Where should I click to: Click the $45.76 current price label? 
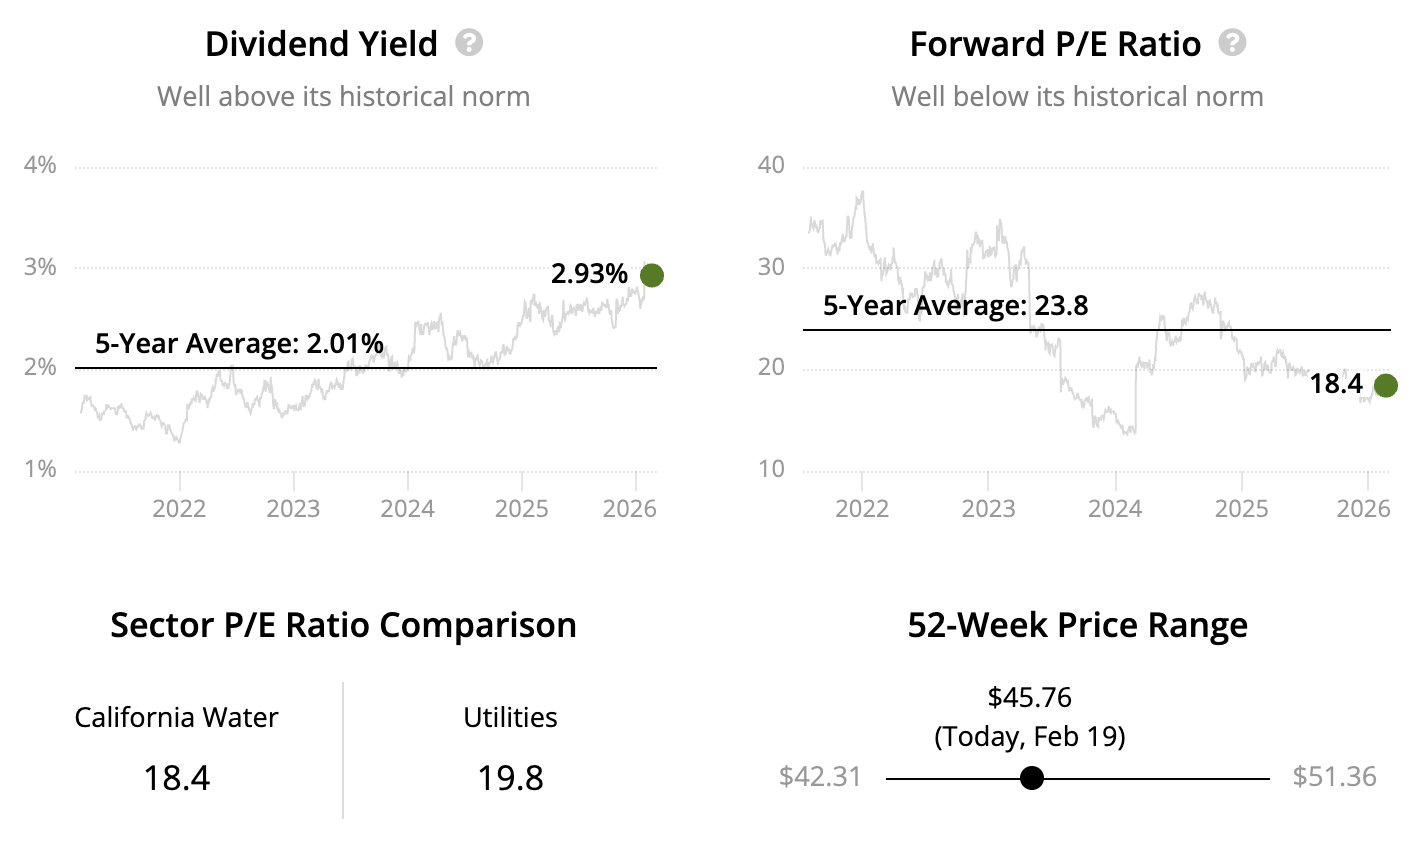pos(1029,697)
